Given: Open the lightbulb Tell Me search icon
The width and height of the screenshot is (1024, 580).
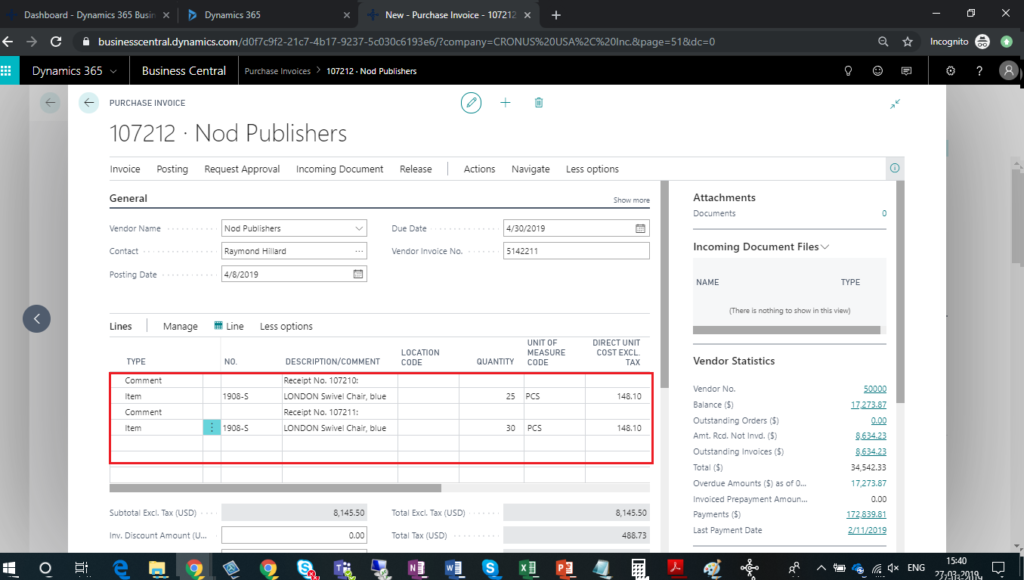Looking at the screenshot, I should (x=848, y=71).
